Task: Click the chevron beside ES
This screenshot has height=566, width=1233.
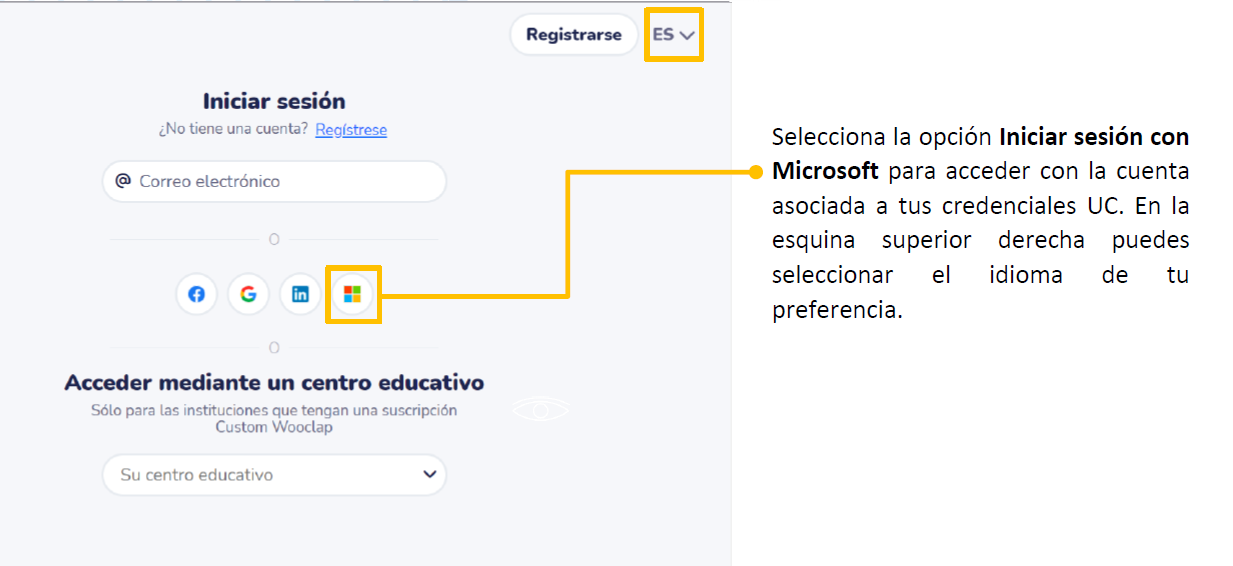Action: tap(687, 35)
